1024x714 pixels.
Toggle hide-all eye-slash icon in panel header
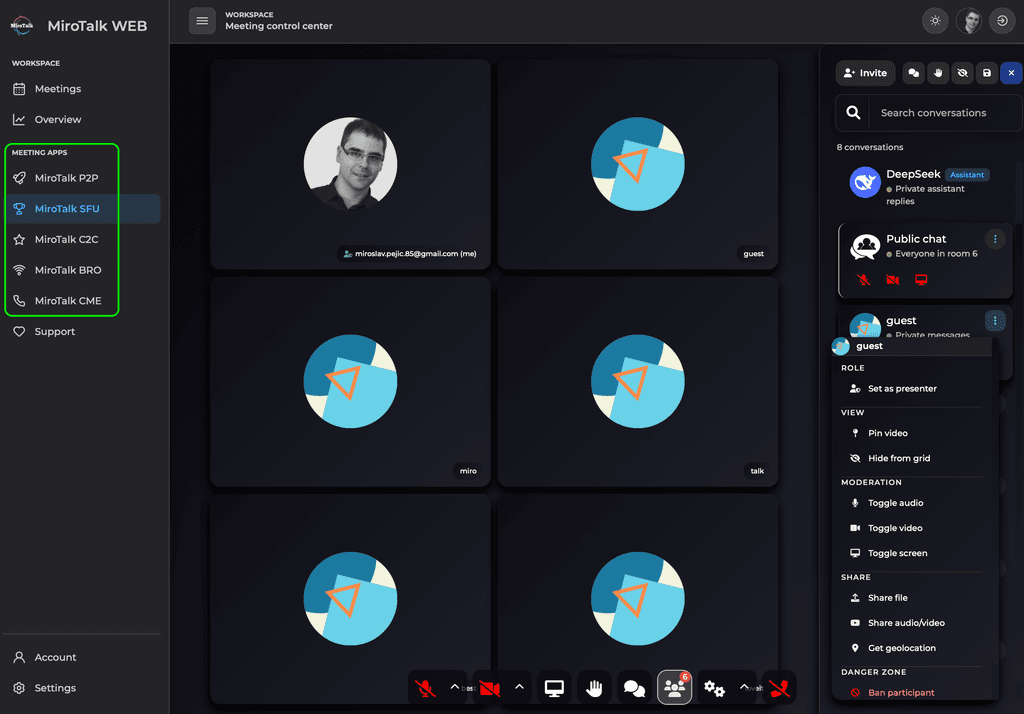point(963,73)
